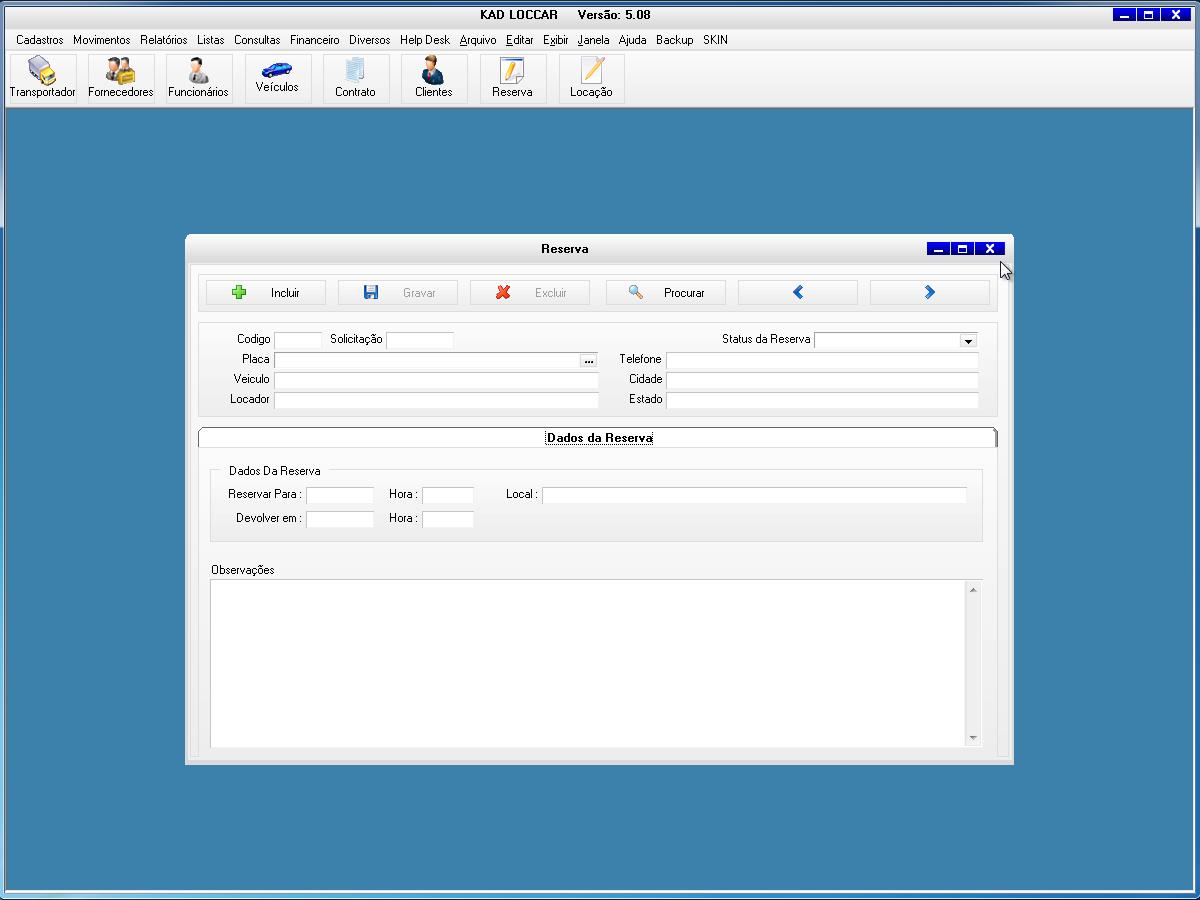
Task: Open the Consultas menu
Action: pos(257,40)
